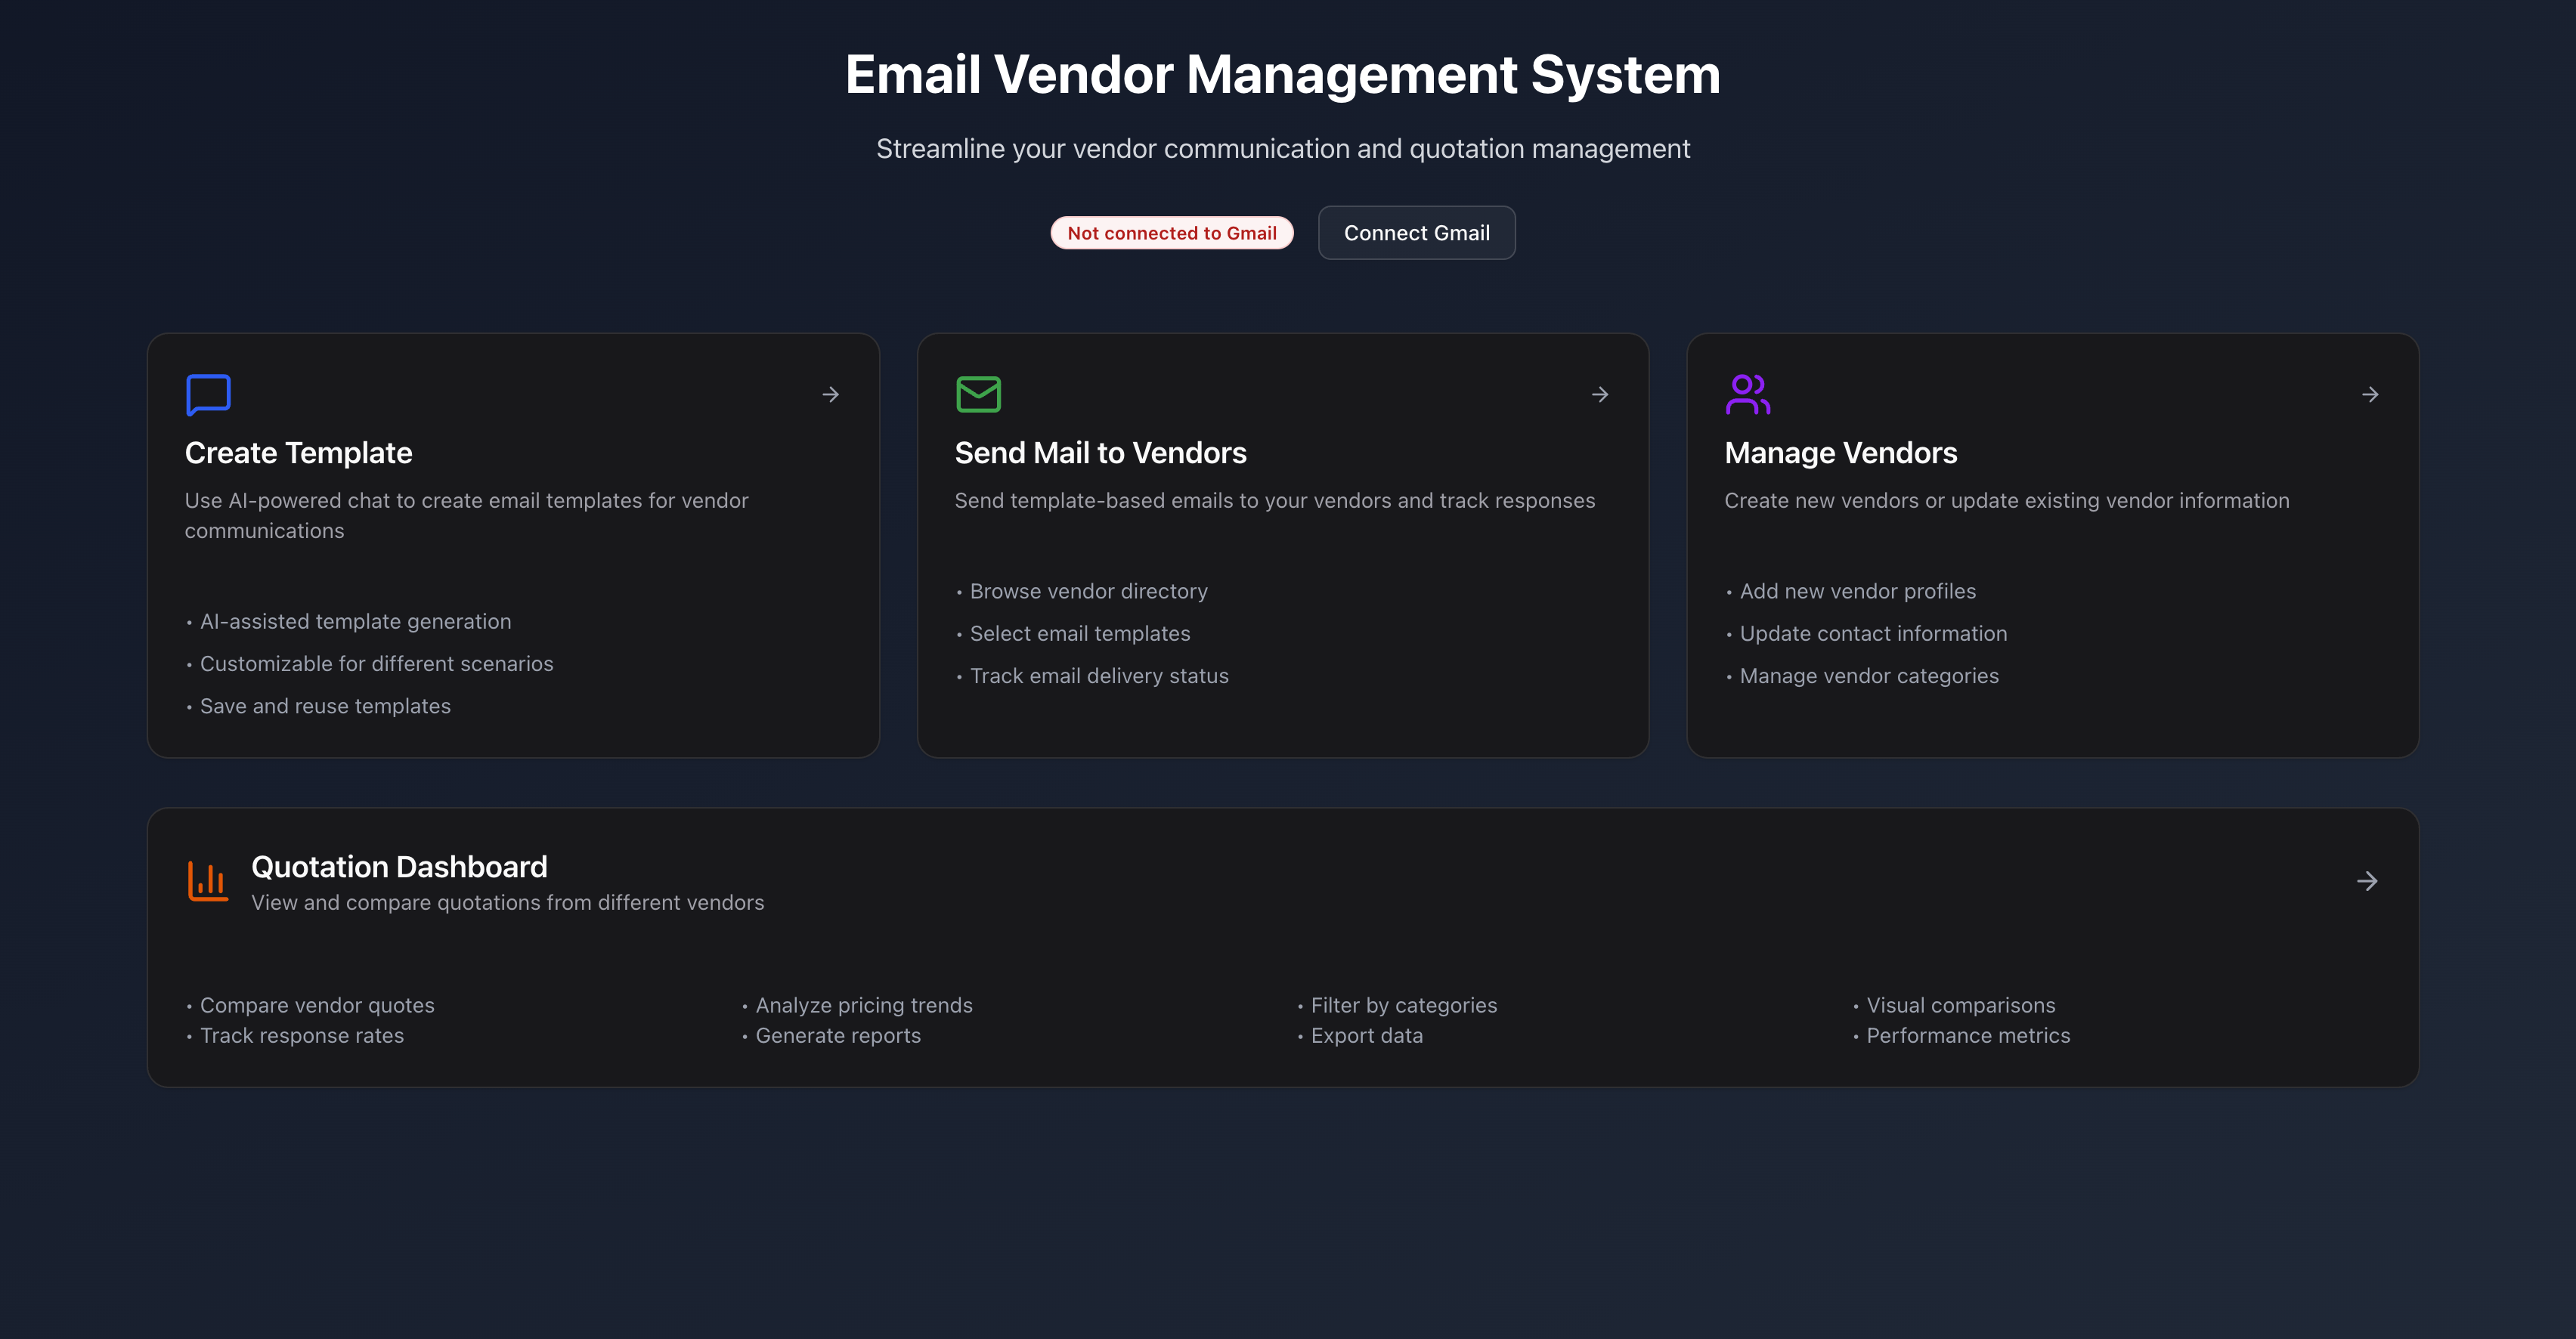Open Manage Vendors via its arrow icon

point(2370,394)
